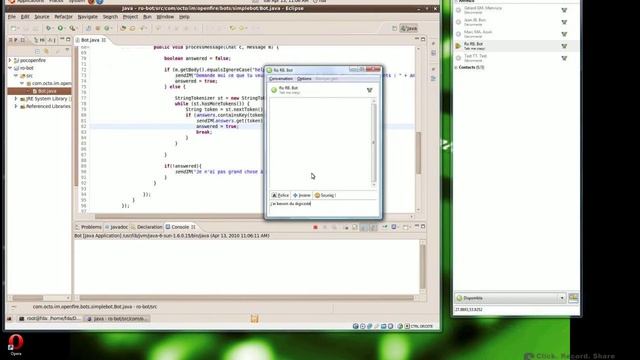640x360 pixels.
Task: Open the Conversation menu in chat window
Action: 281,79
